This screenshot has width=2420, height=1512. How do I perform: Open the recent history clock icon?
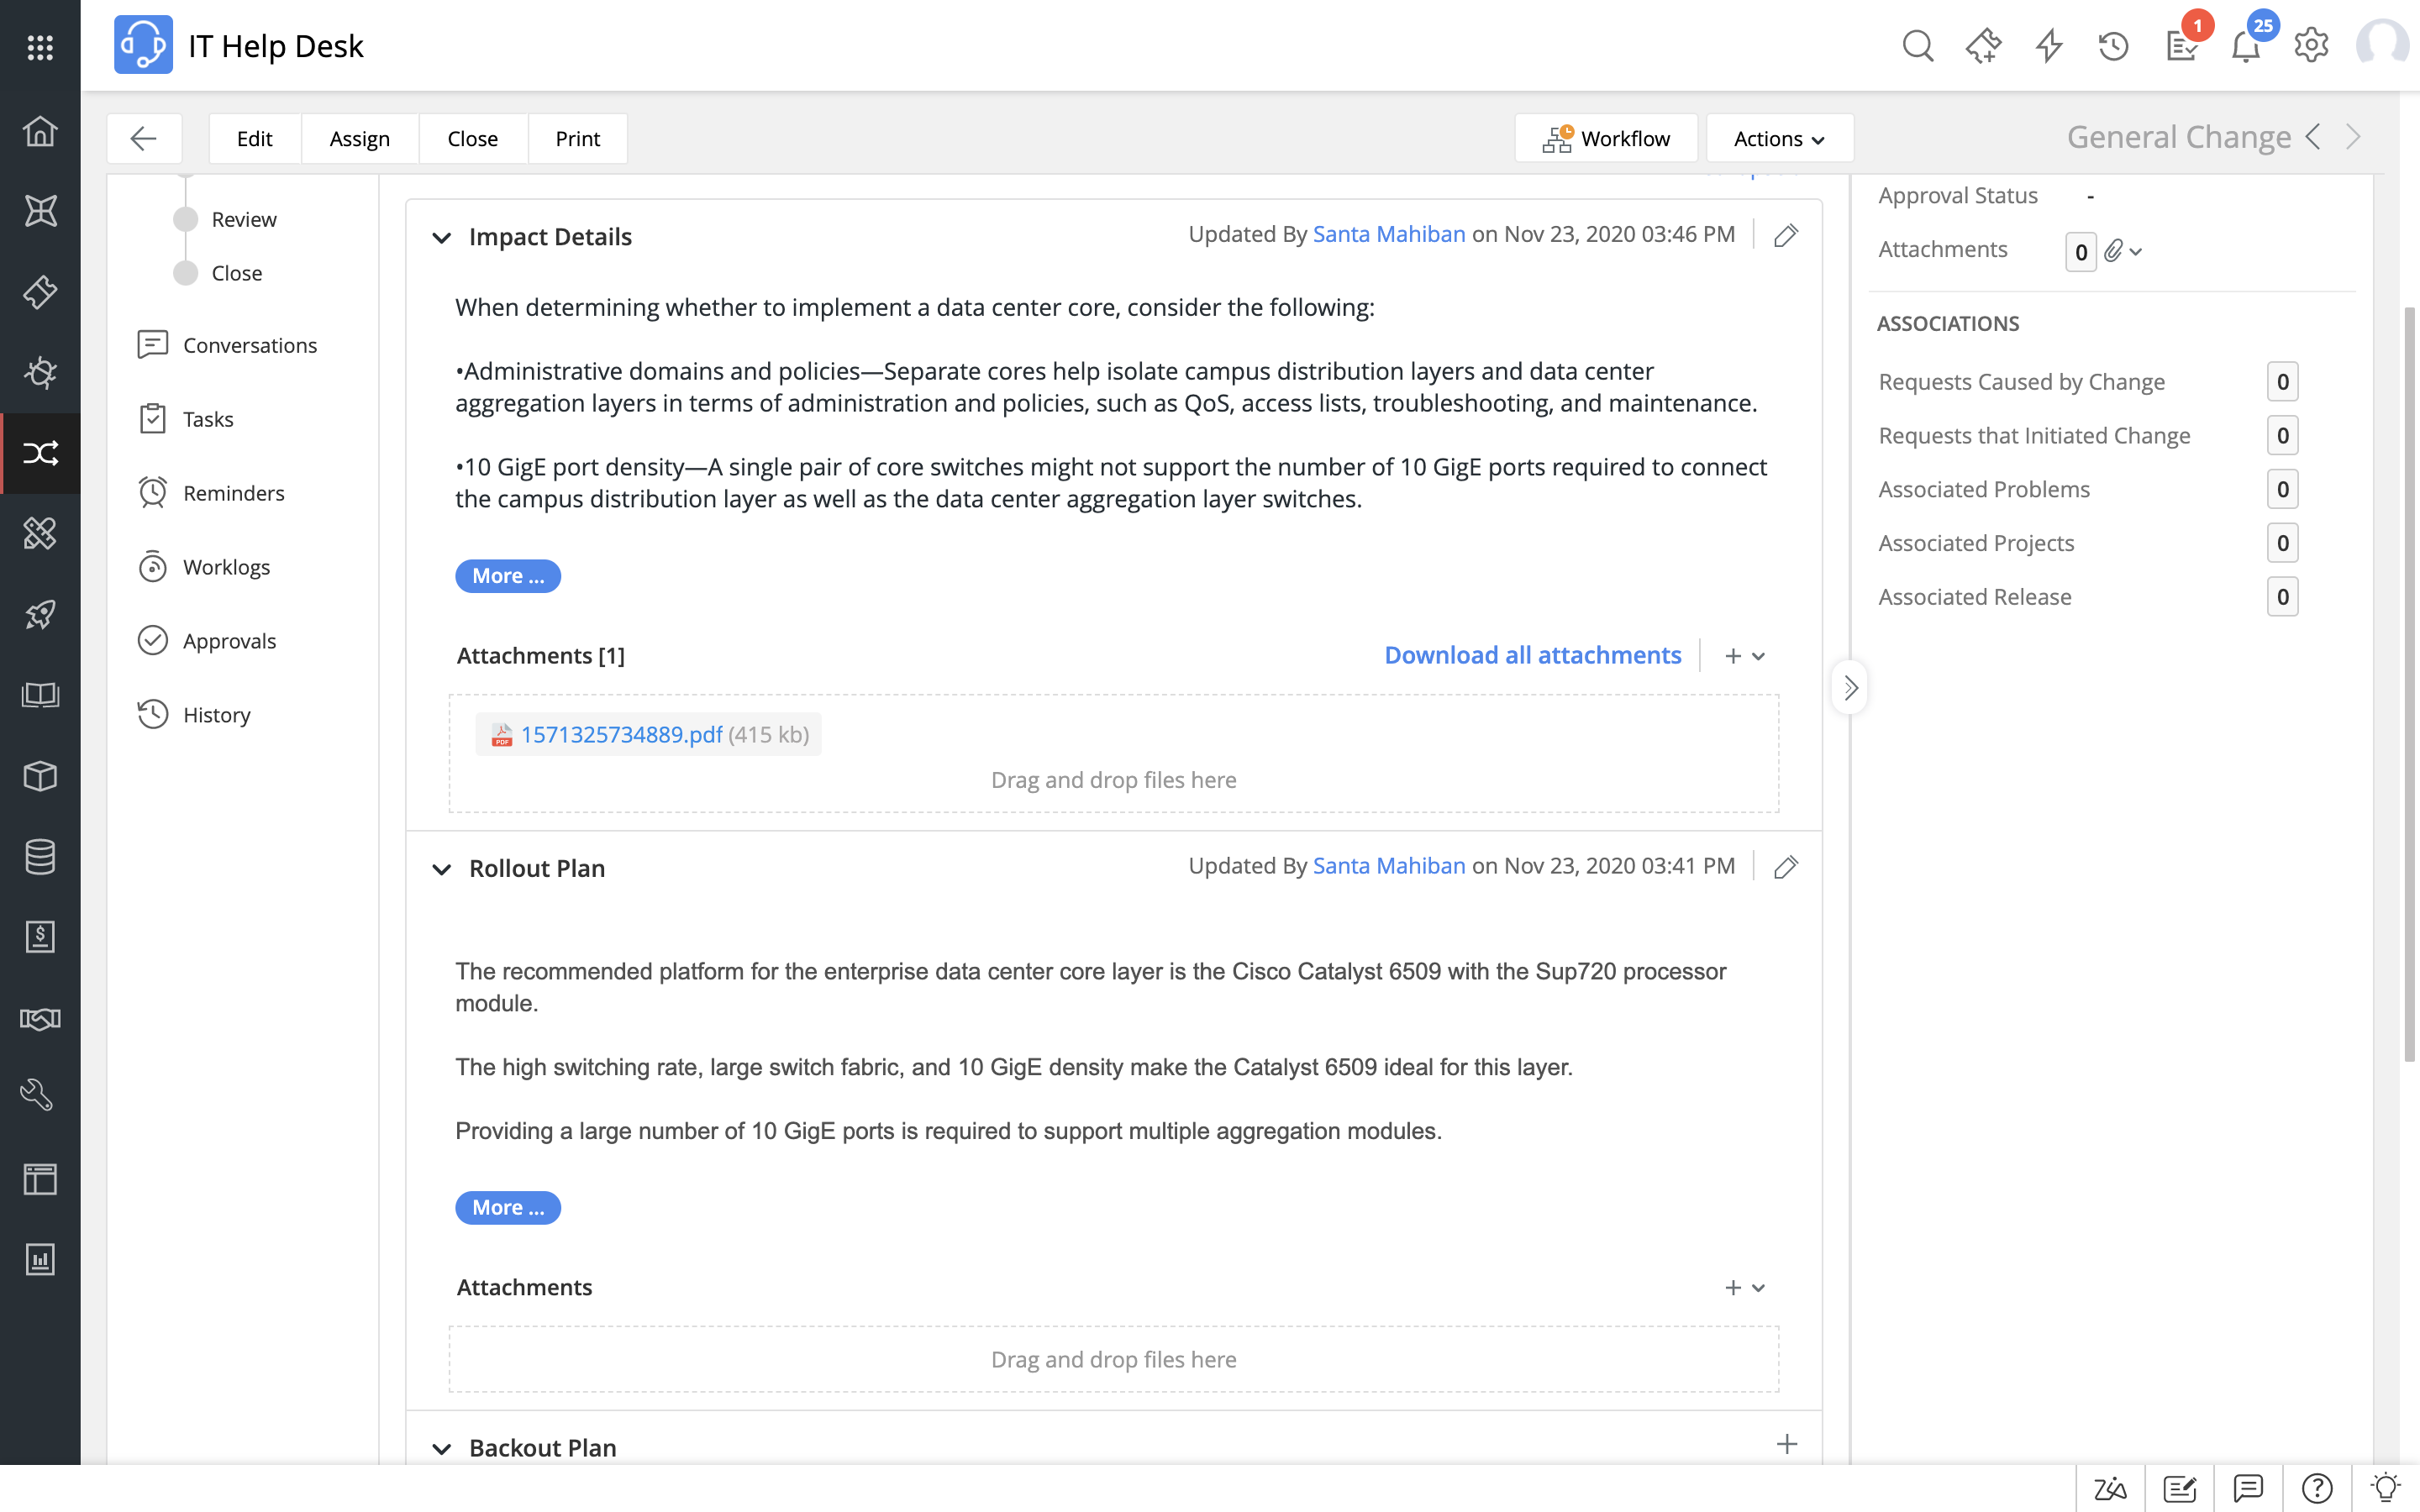click(x=2113, y=46)
